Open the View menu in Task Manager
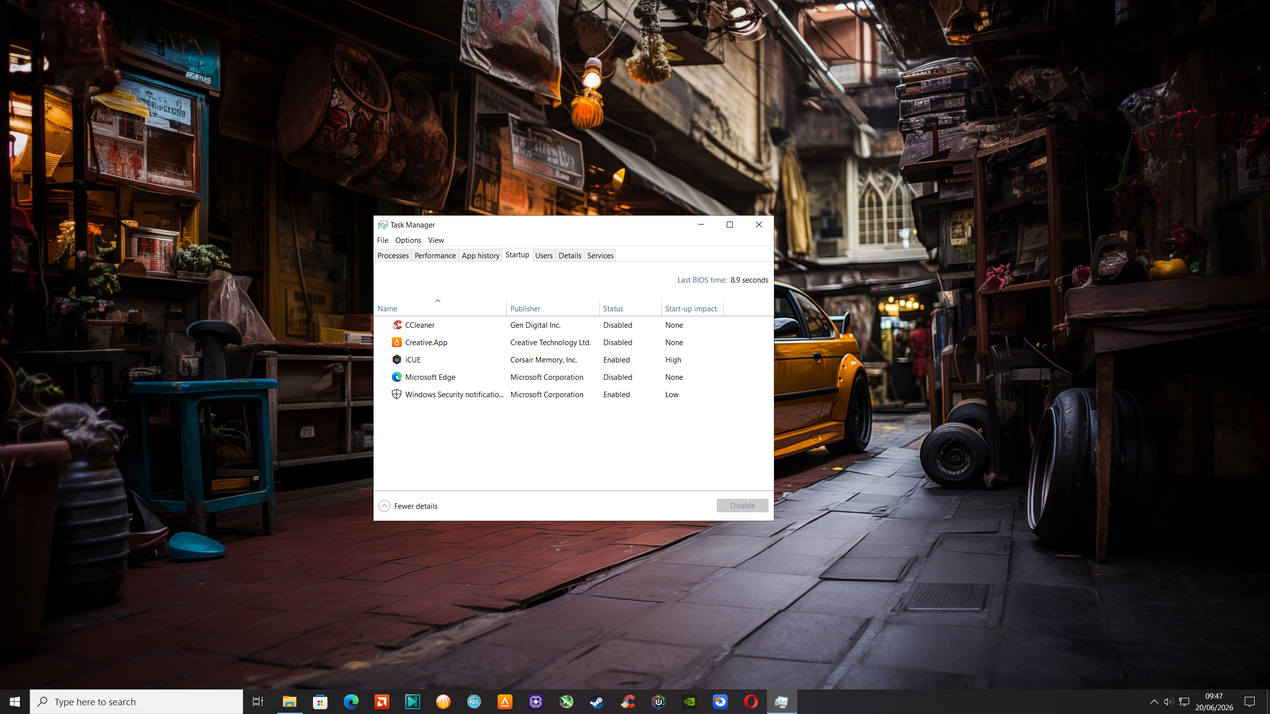 pos(436,240)
